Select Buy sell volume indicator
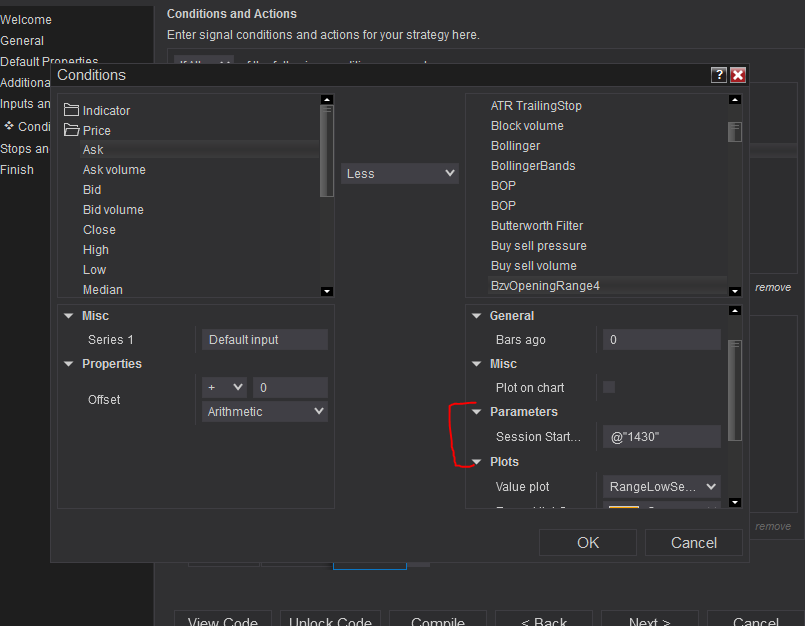Screen dimensions: 805x626 (533, 266)
